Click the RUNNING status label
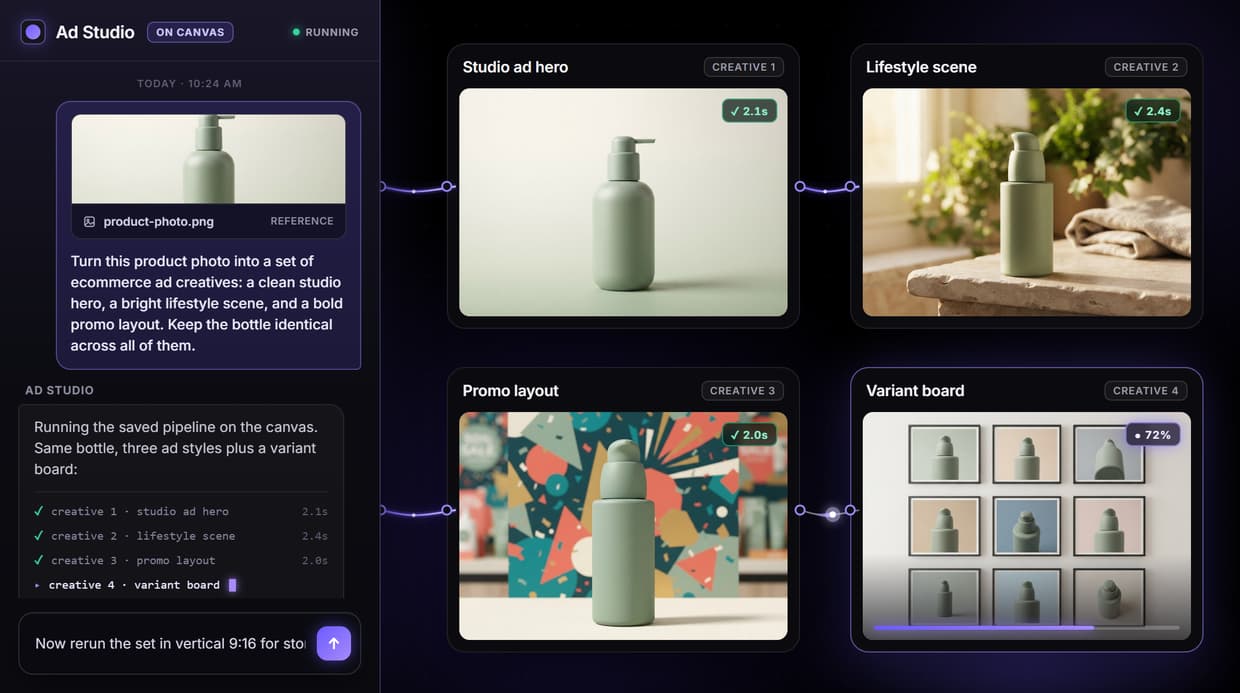The width and height of the screenshot is (1240, 693). pos(332,32)
